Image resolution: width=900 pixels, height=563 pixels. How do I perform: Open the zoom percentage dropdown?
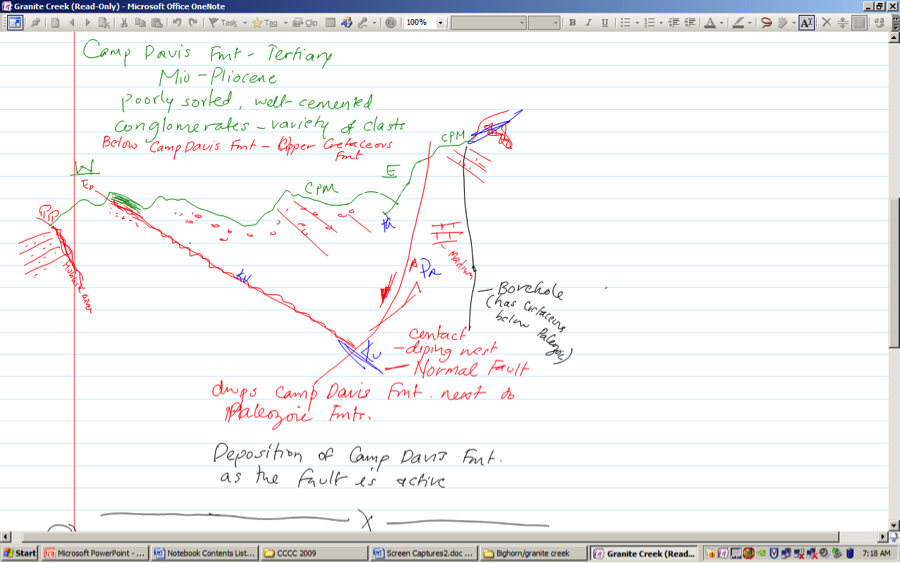[439, 22]
